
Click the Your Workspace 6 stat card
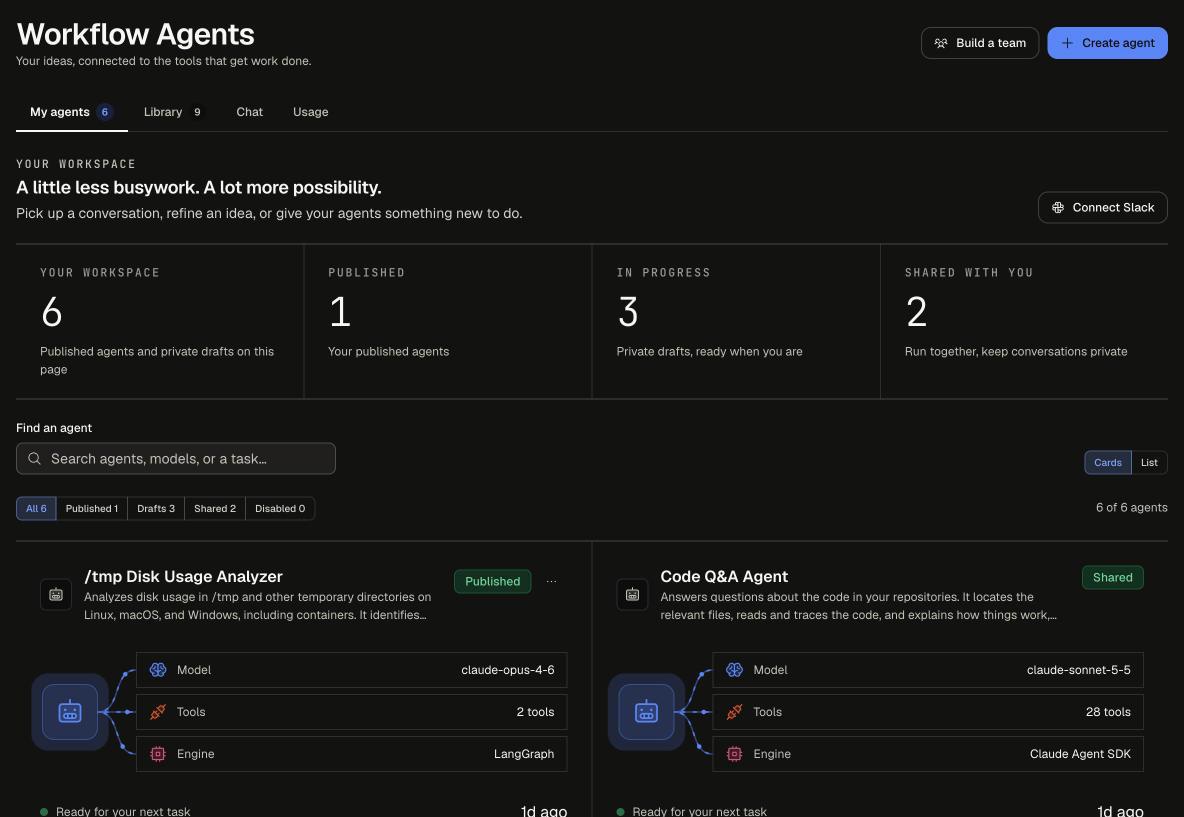click(x=159, y=322)
